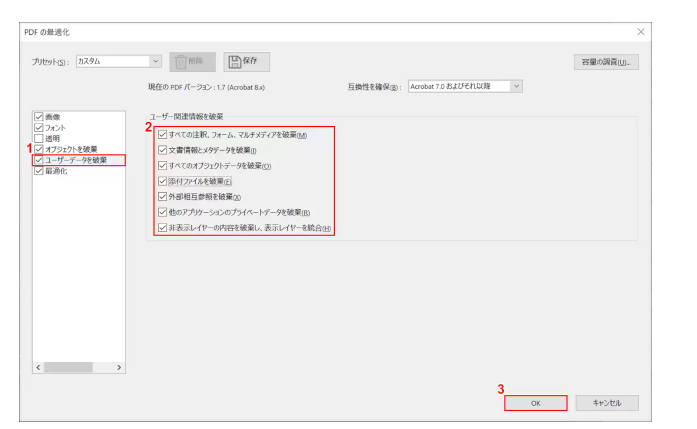Select オブジェクトを破棄 in the left list
Image resolution: width=697 pixels, height=429 pixels.
pos(71,149)
